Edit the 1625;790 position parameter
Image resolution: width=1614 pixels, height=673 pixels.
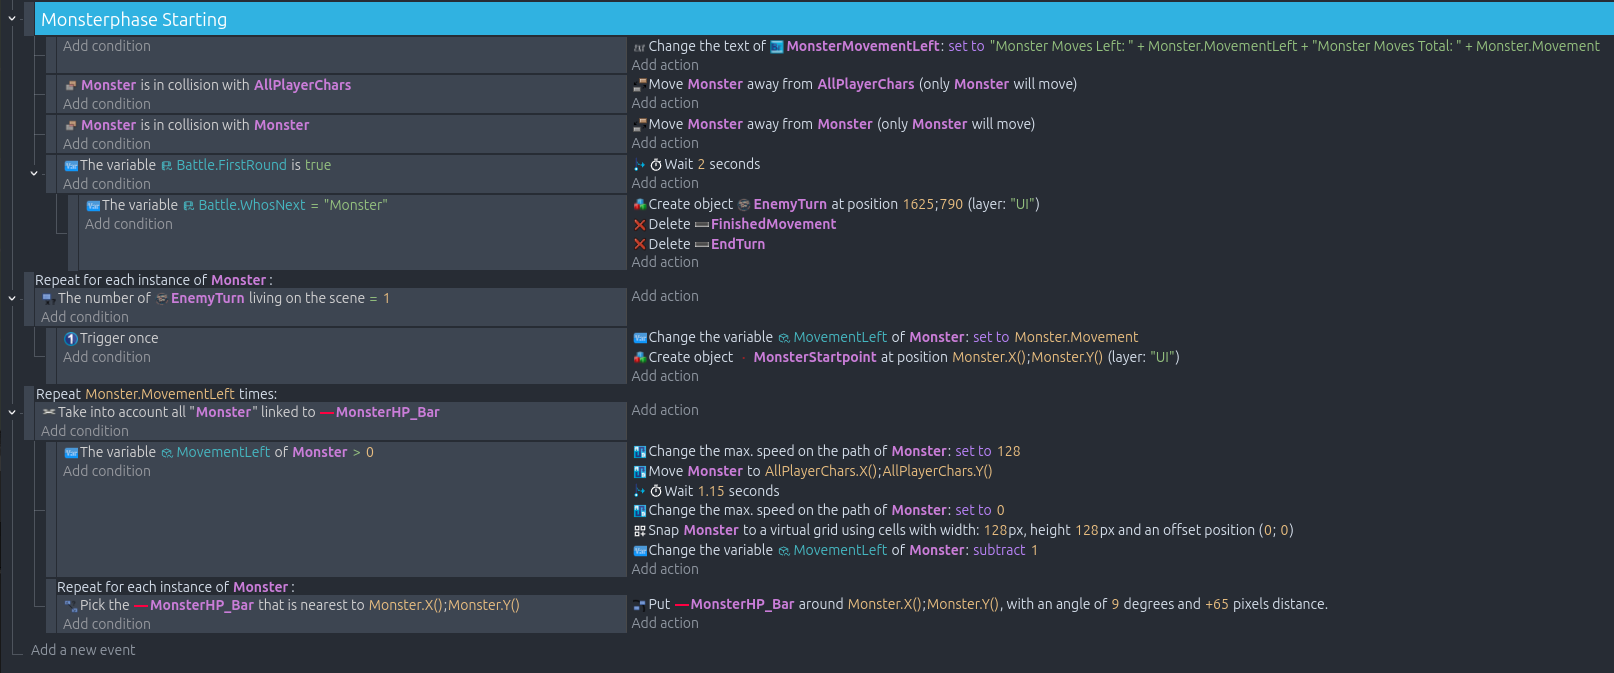(932, 204)
